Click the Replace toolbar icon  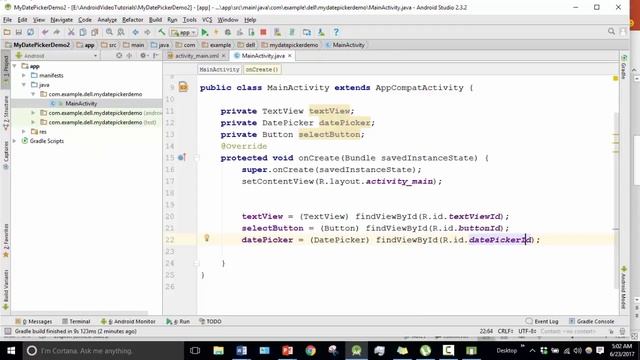[x=121, y=32]
